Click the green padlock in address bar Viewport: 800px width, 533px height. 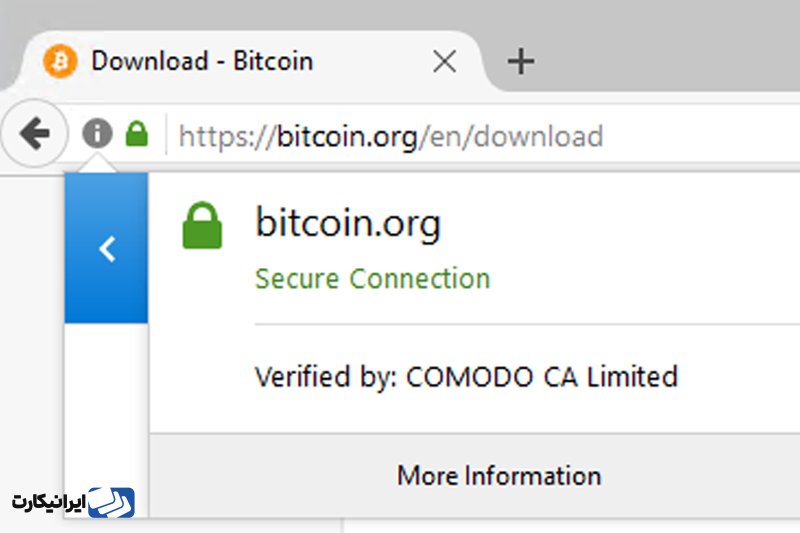[x=137, y=134]
